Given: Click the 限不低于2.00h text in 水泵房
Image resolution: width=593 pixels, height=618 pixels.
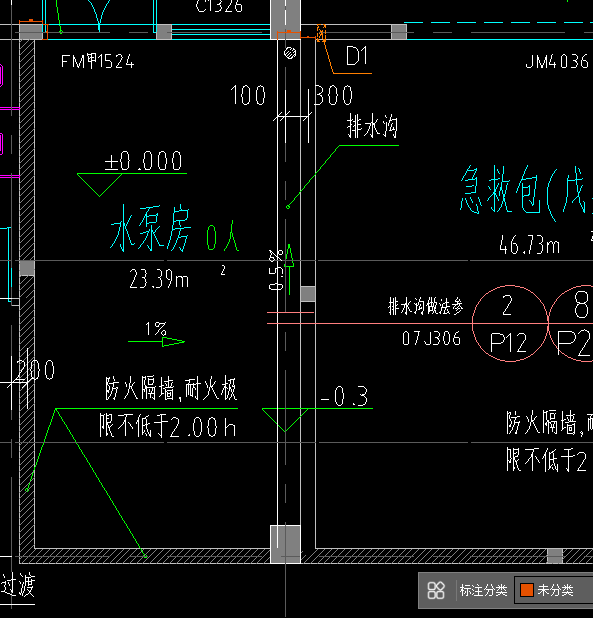Looking at the screenshot, I should pyautogui.click(x=167, y=426).
